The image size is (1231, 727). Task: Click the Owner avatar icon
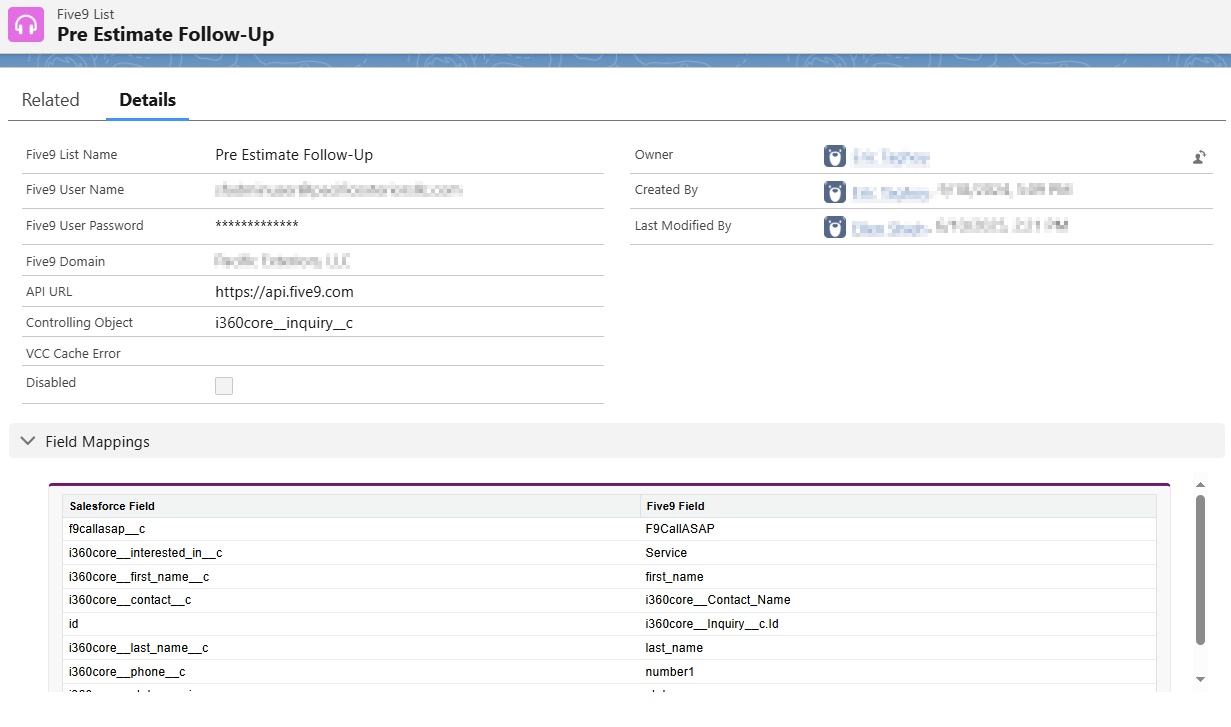(835, 156)
